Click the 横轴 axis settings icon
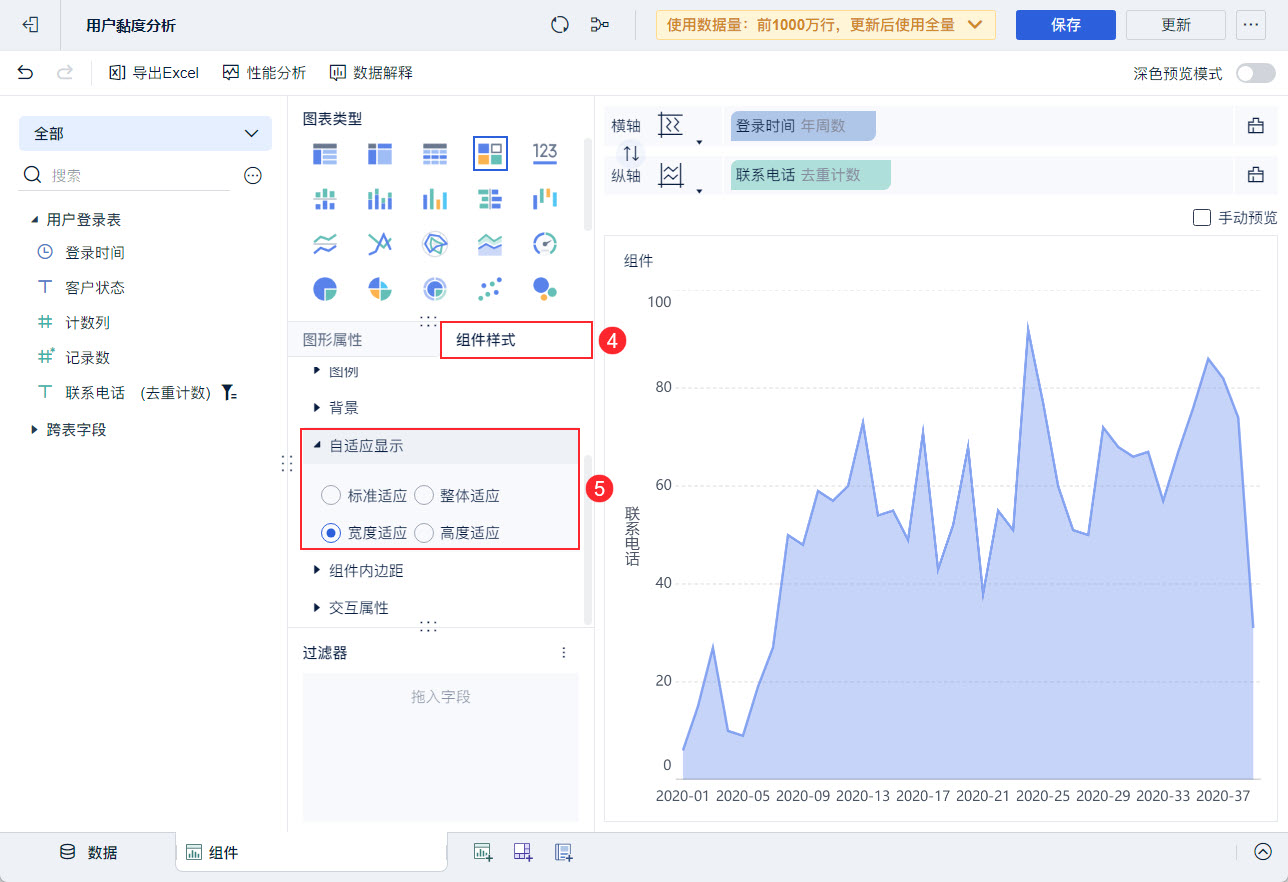Screen dimensions: 1288x882 [670, 126]
